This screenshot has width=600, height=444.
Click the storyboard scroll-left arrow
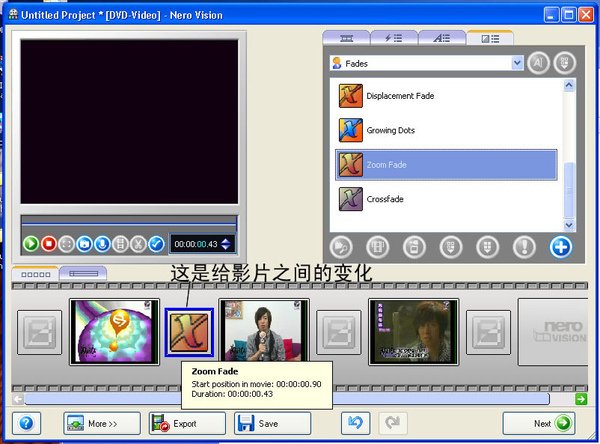[18, 399]
